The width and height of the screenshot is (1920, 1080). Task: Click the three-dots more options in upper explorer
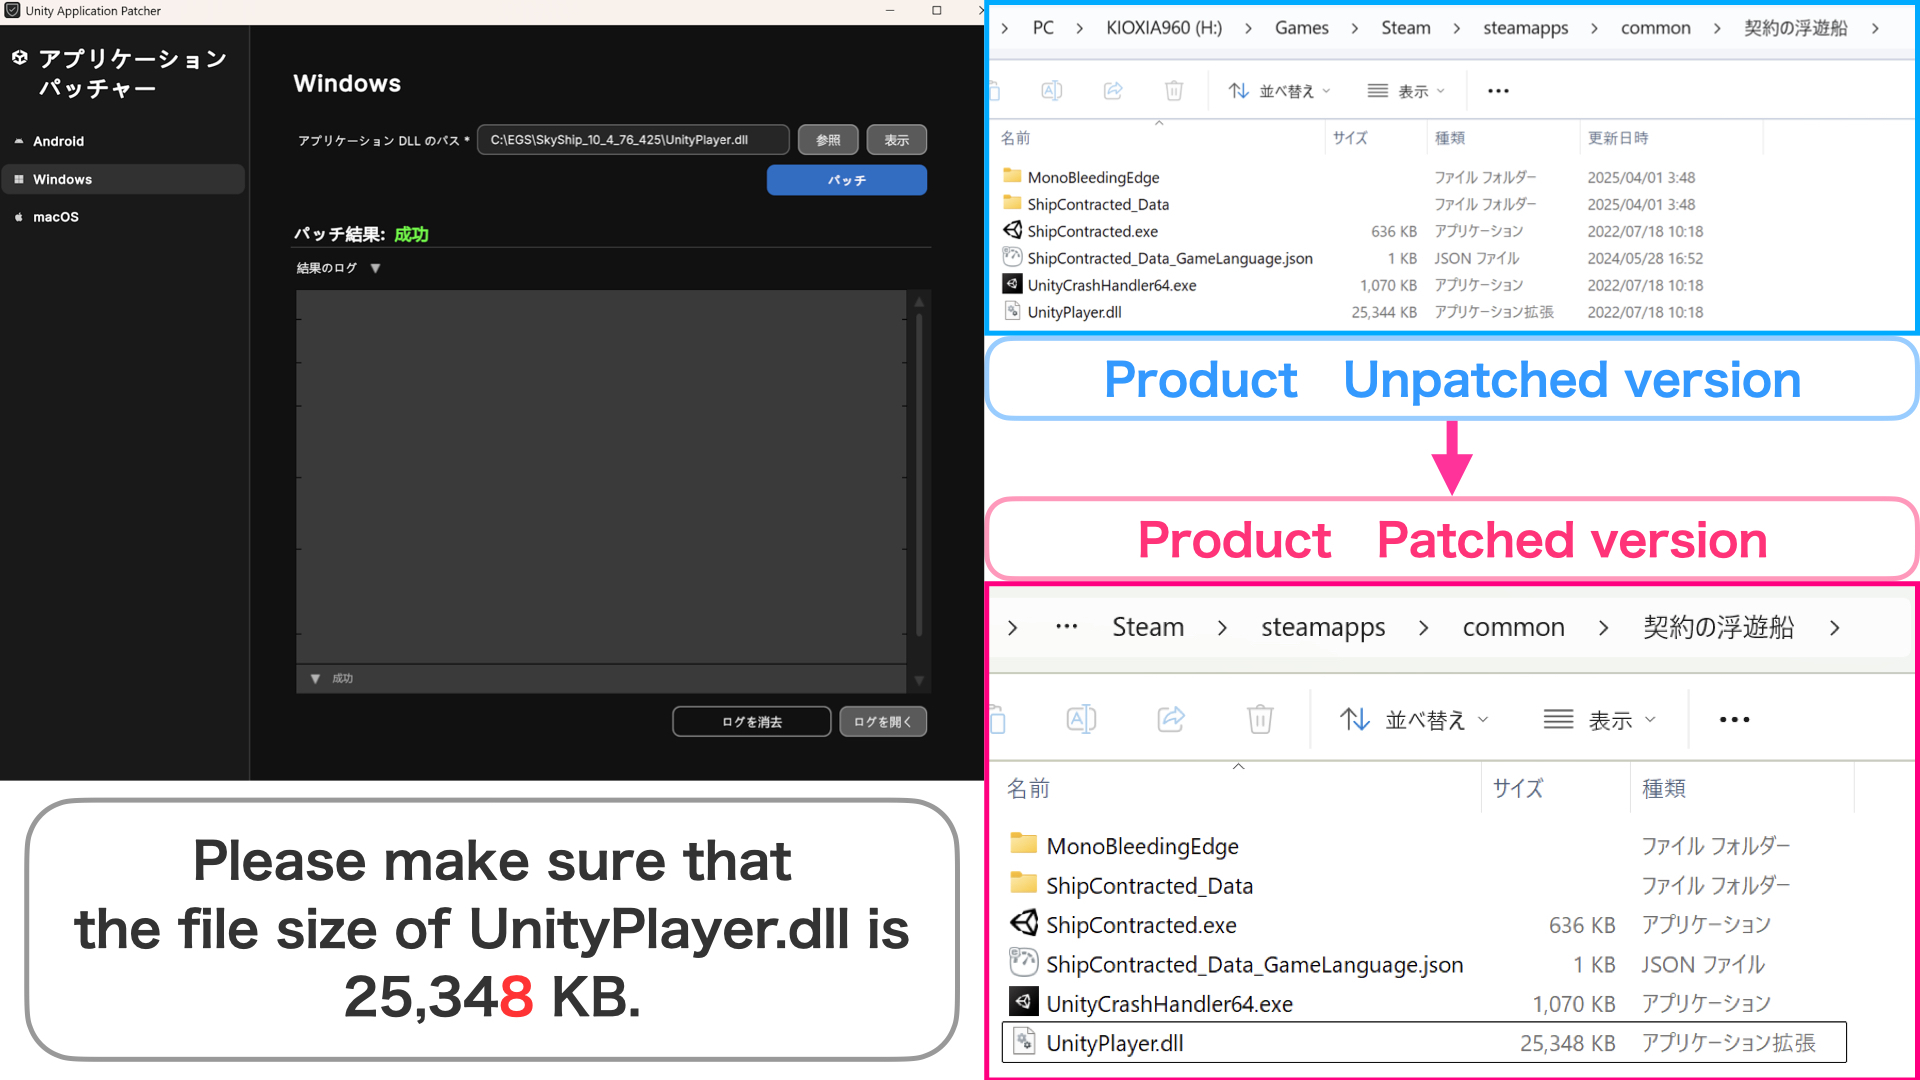tap(1497, 91)
